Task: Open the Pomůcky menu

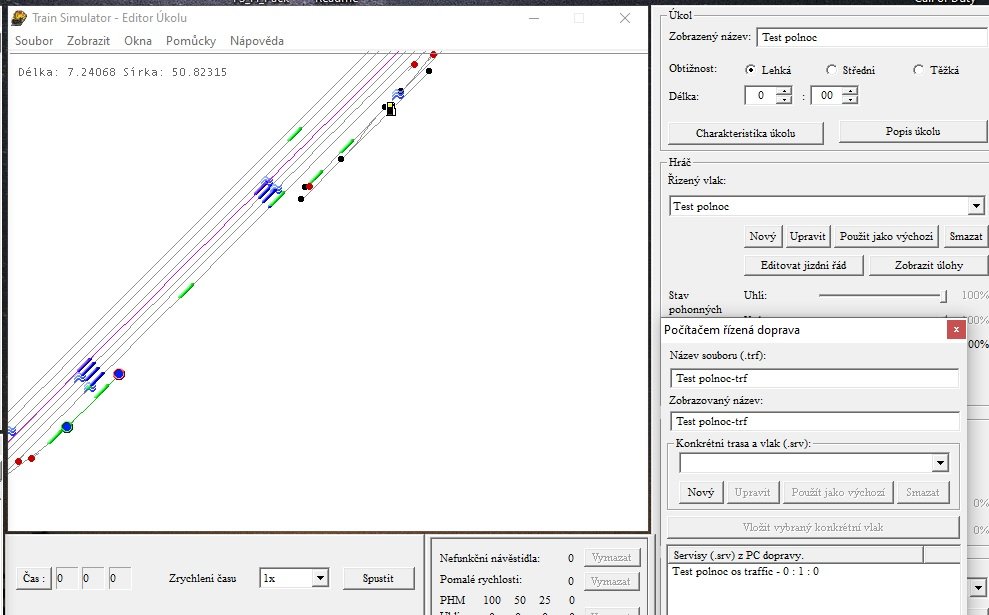Action: tap(190, 41)
